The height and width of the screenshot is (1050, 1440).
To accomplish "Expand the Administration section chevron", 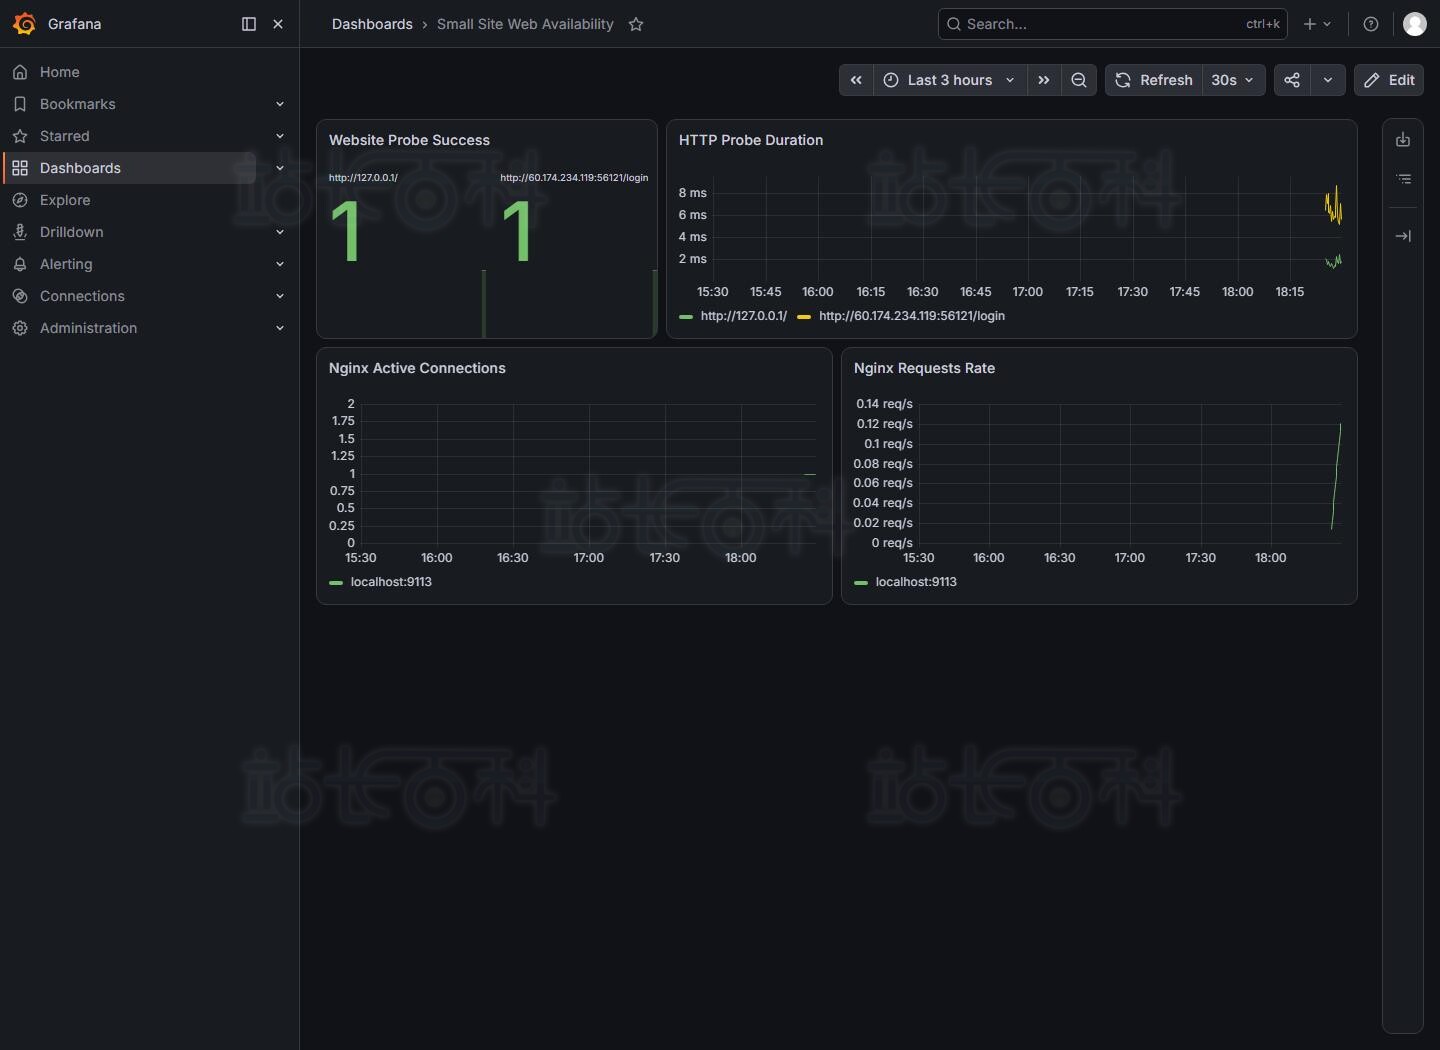I will coord(280,328).
